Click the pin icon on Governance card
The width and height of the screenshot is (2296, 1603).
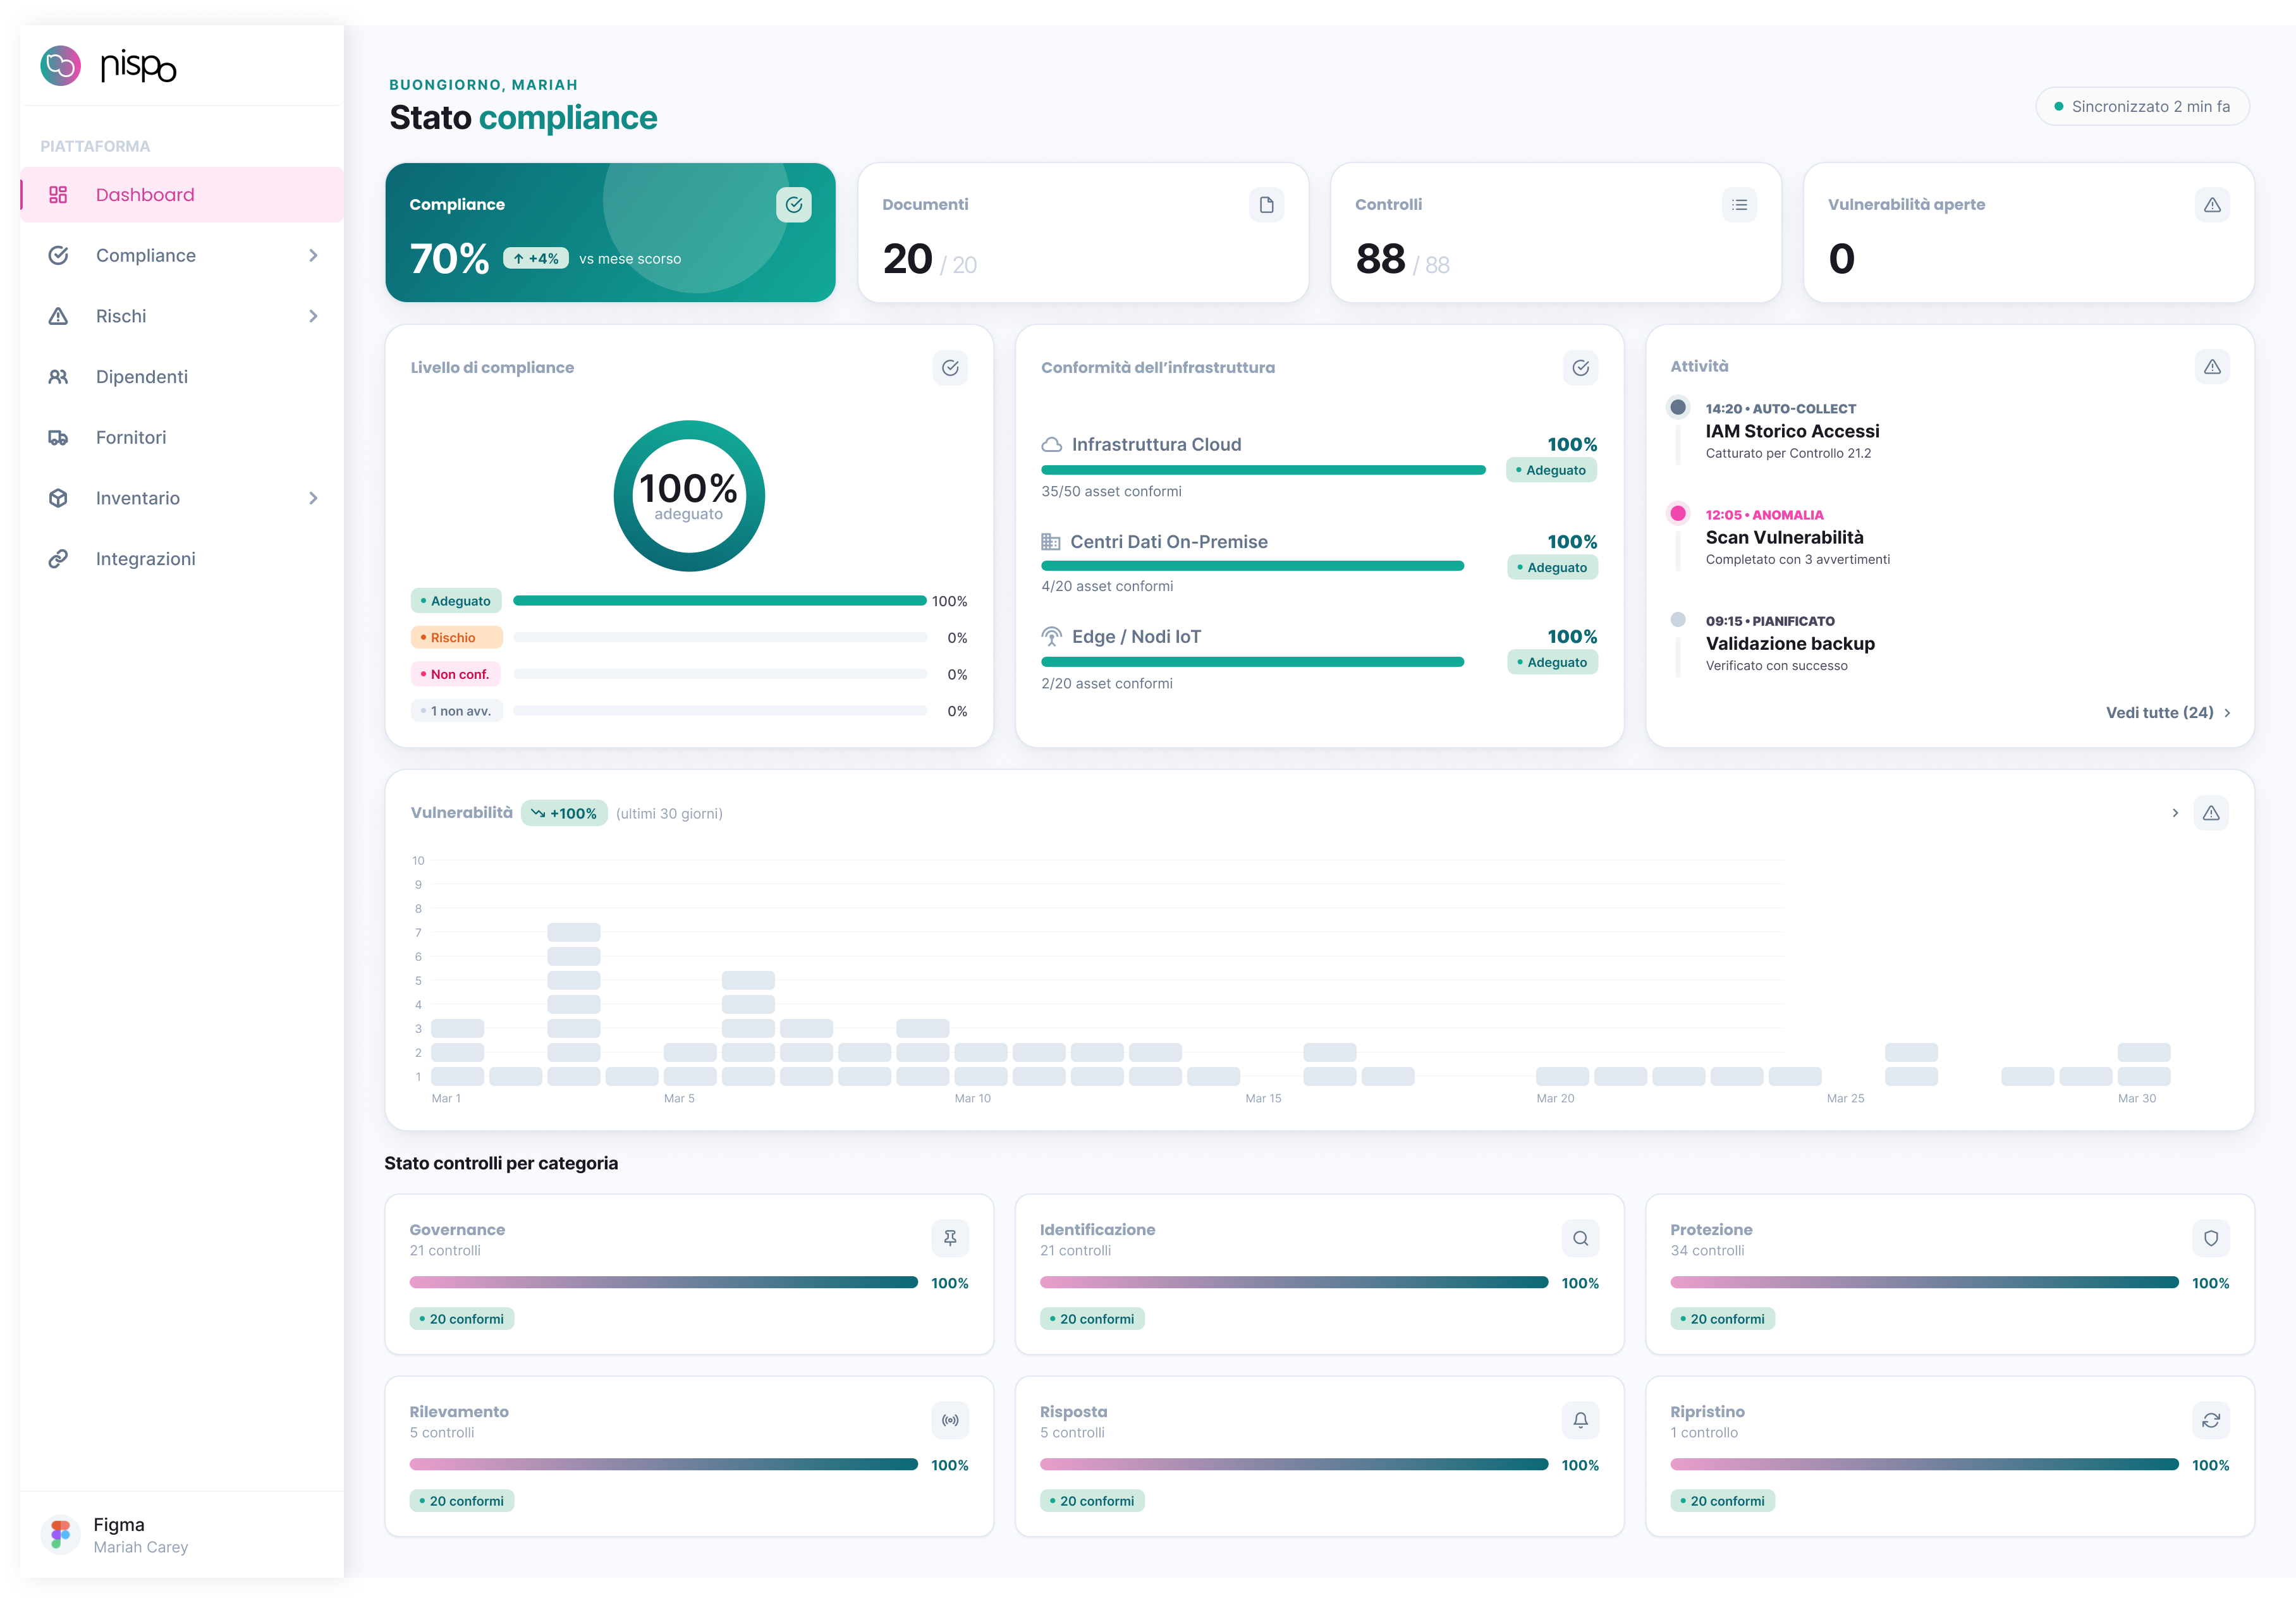950,1238
